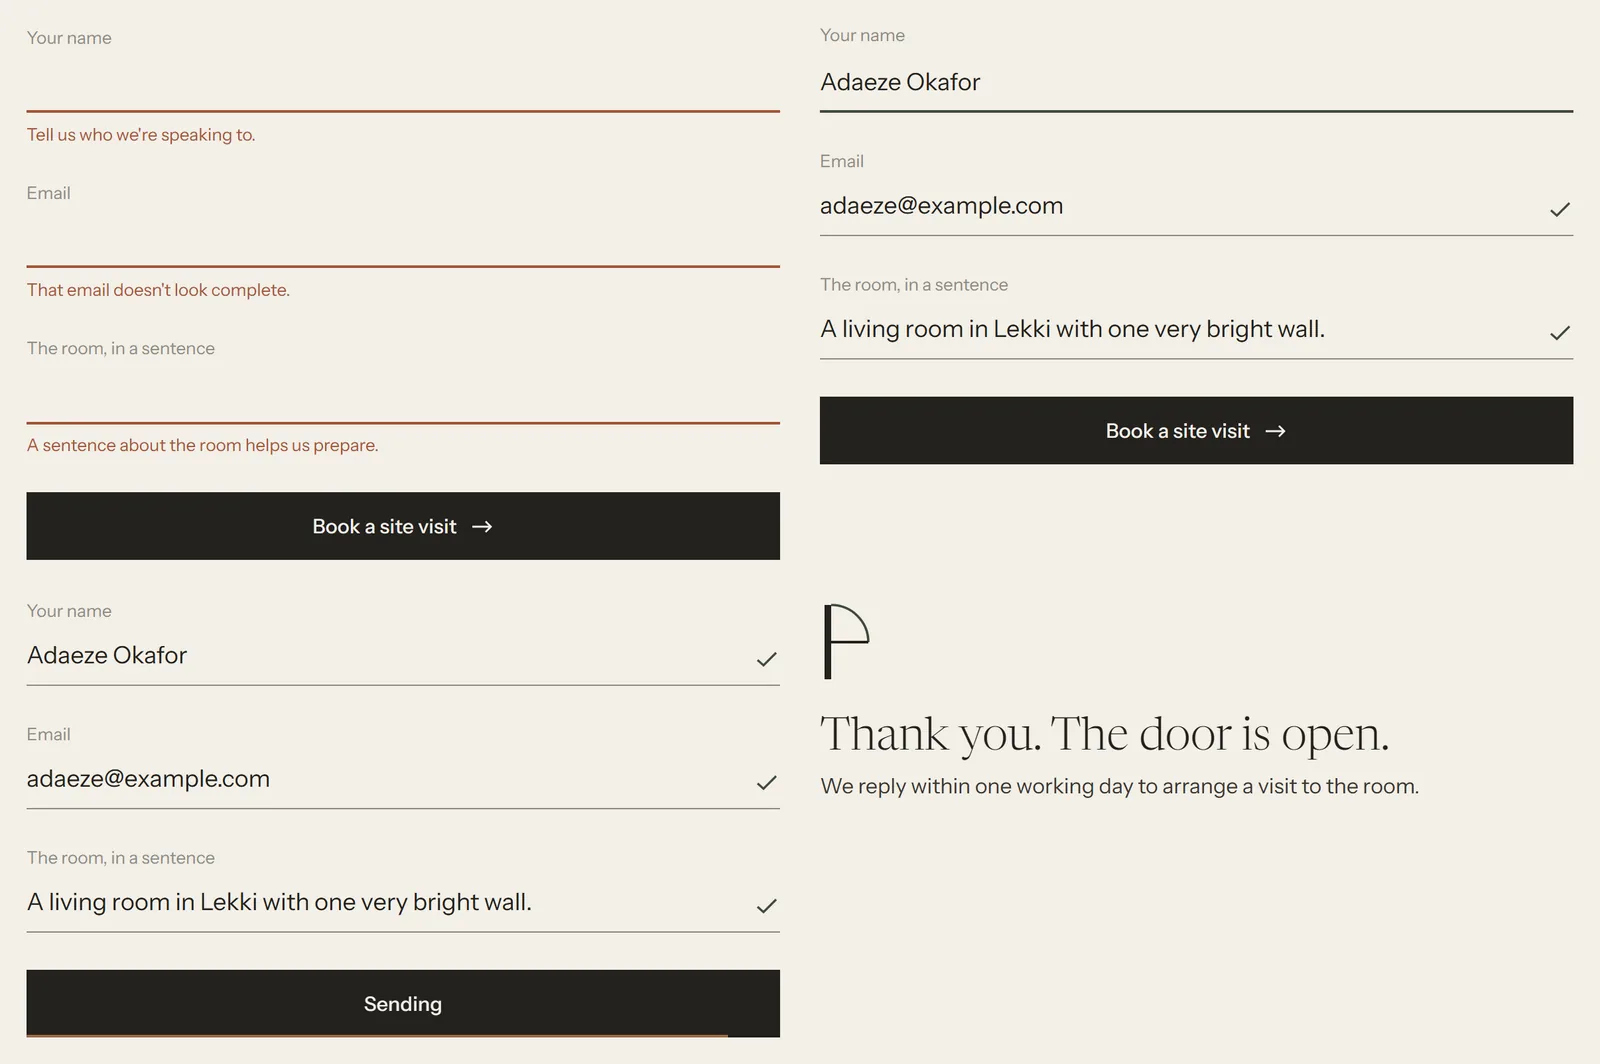Click the Tell us who we're speaking to message
Image resolution: width=1600 pixels, height=1064 pixels.
pos(141,135)
